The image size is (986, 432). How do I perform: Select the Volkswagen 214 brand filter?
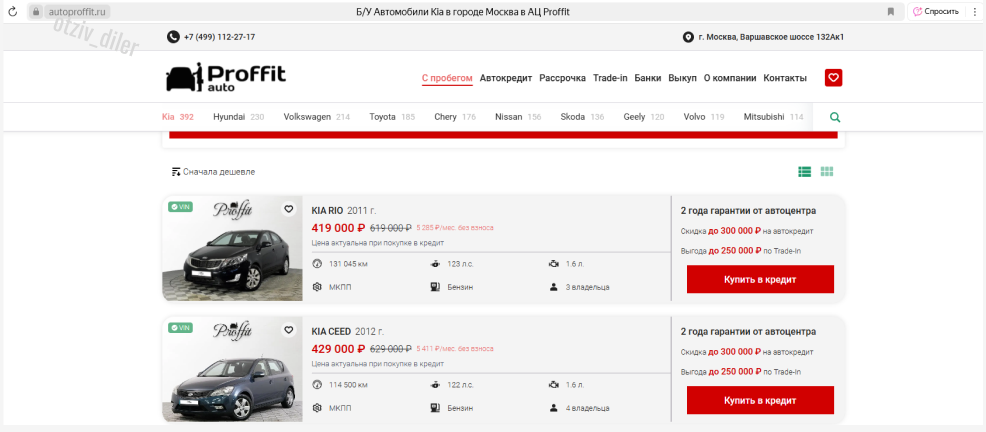pos(317,117)
